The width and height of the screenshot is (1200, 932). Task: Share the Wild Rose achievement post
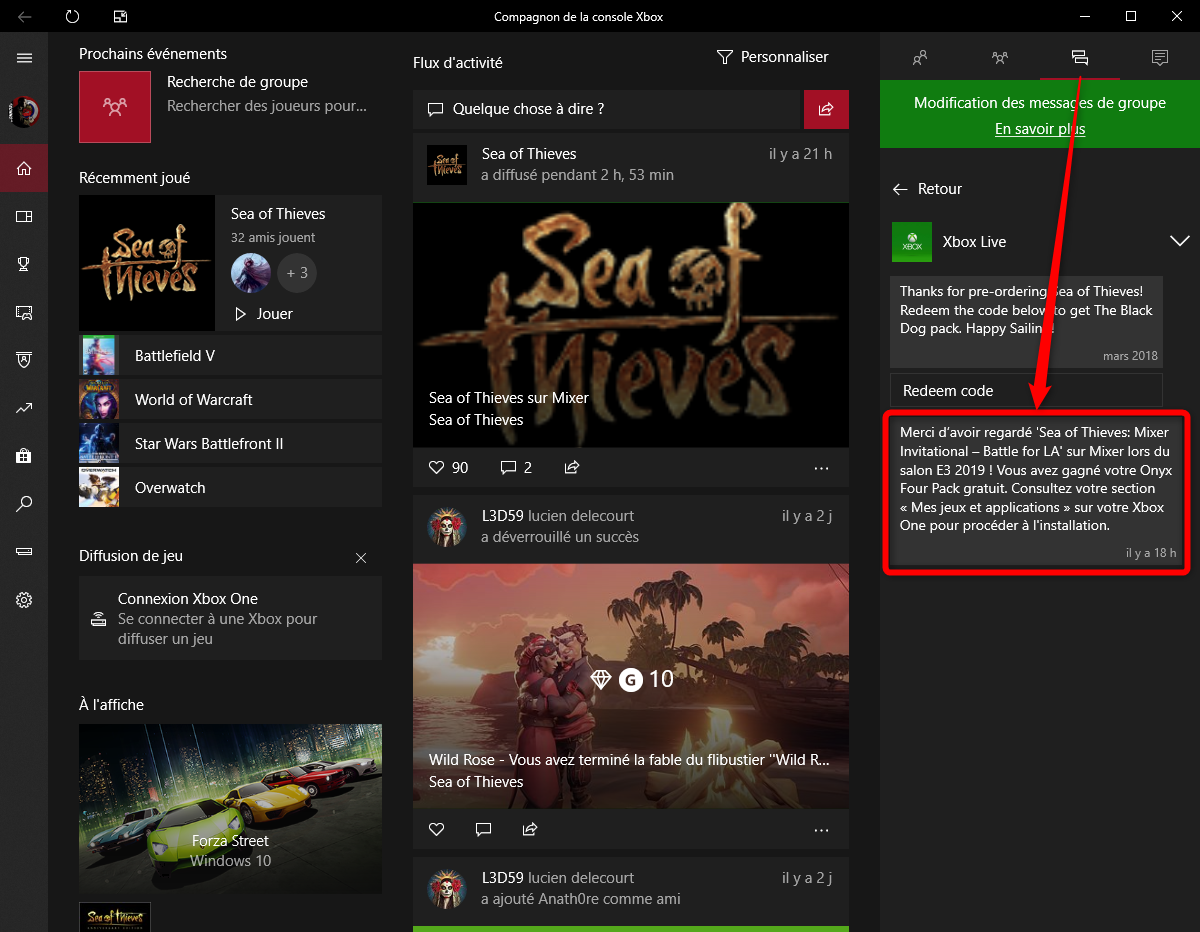click(530, 829)
